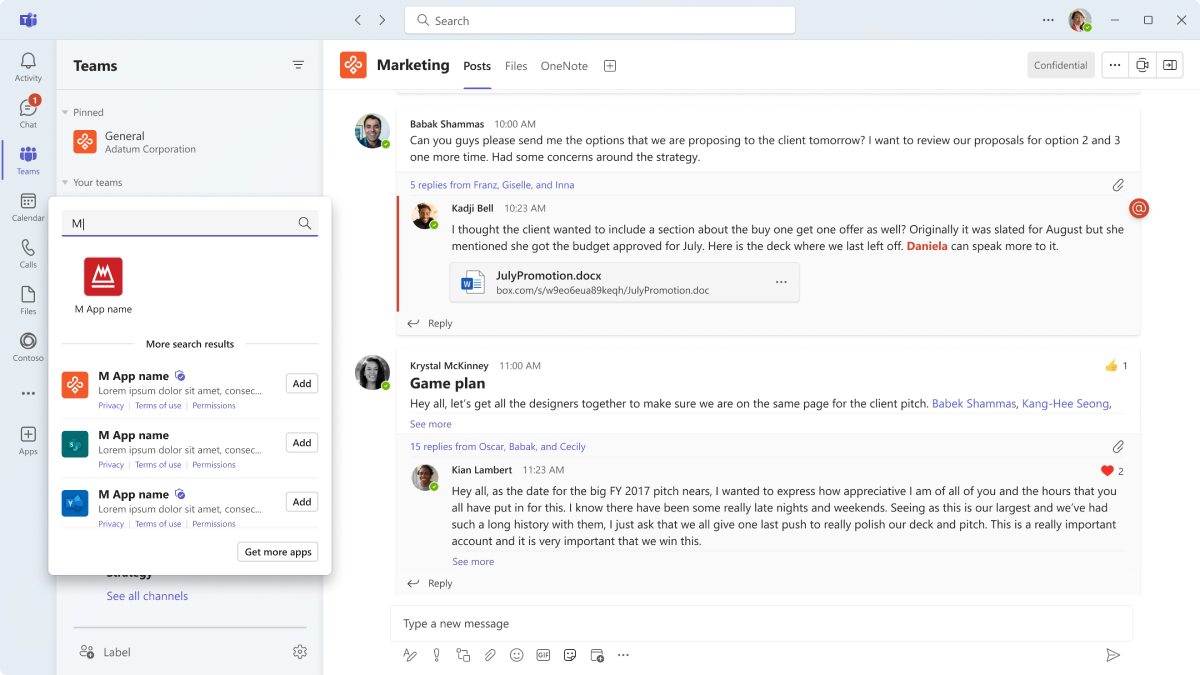Open Chat from the left rail
The width and height of the screenshot is (1200, 675).
coord(28,113)
